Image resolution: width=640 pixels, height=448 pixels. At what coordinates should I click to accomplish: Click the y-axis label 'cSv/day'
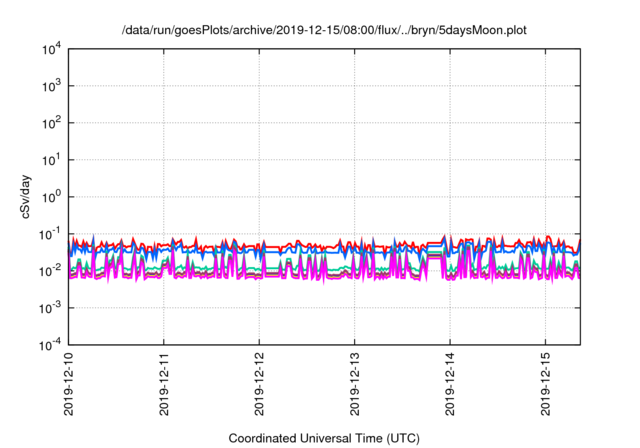pos(26,197)
